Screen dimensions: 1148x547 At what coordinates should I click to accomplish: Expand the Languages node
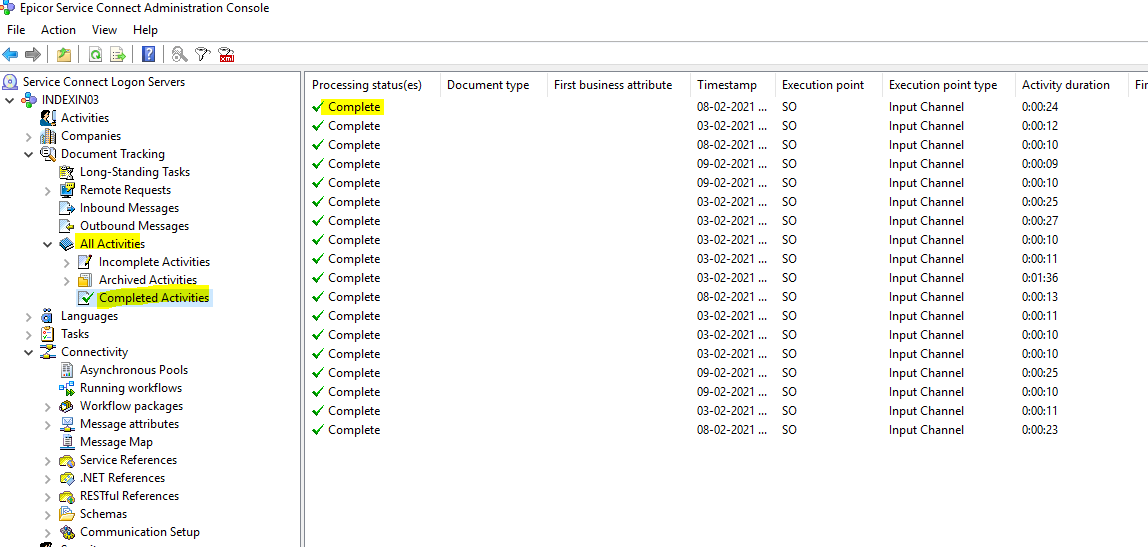pyautogui.click(x=29, y=316)
